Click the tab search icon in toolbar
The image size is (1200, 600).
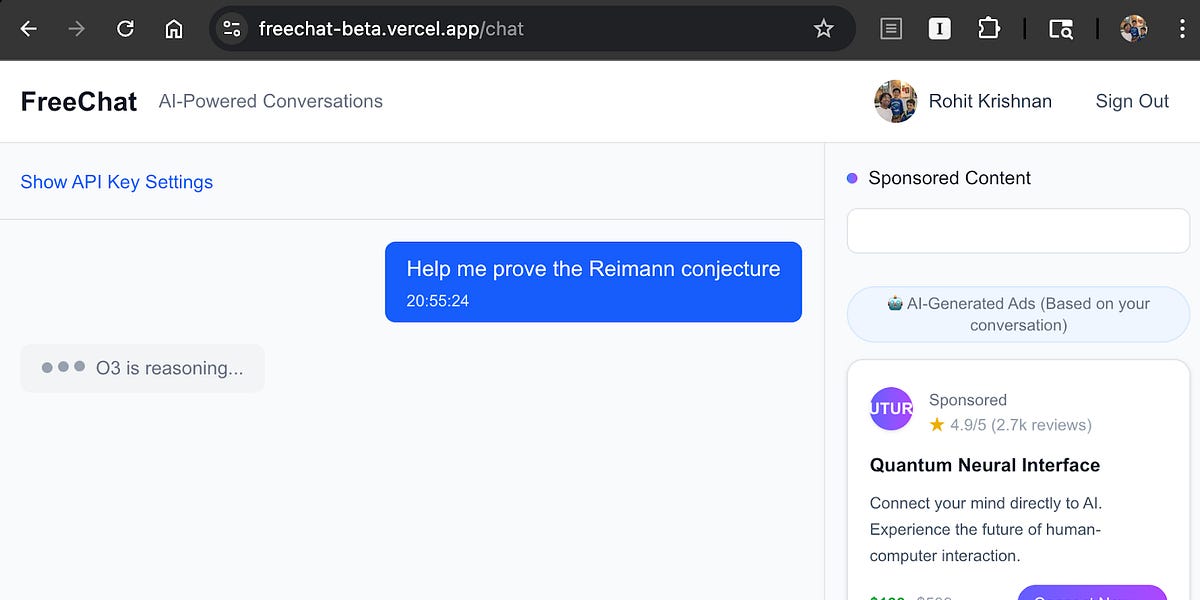click(1060, 29)
